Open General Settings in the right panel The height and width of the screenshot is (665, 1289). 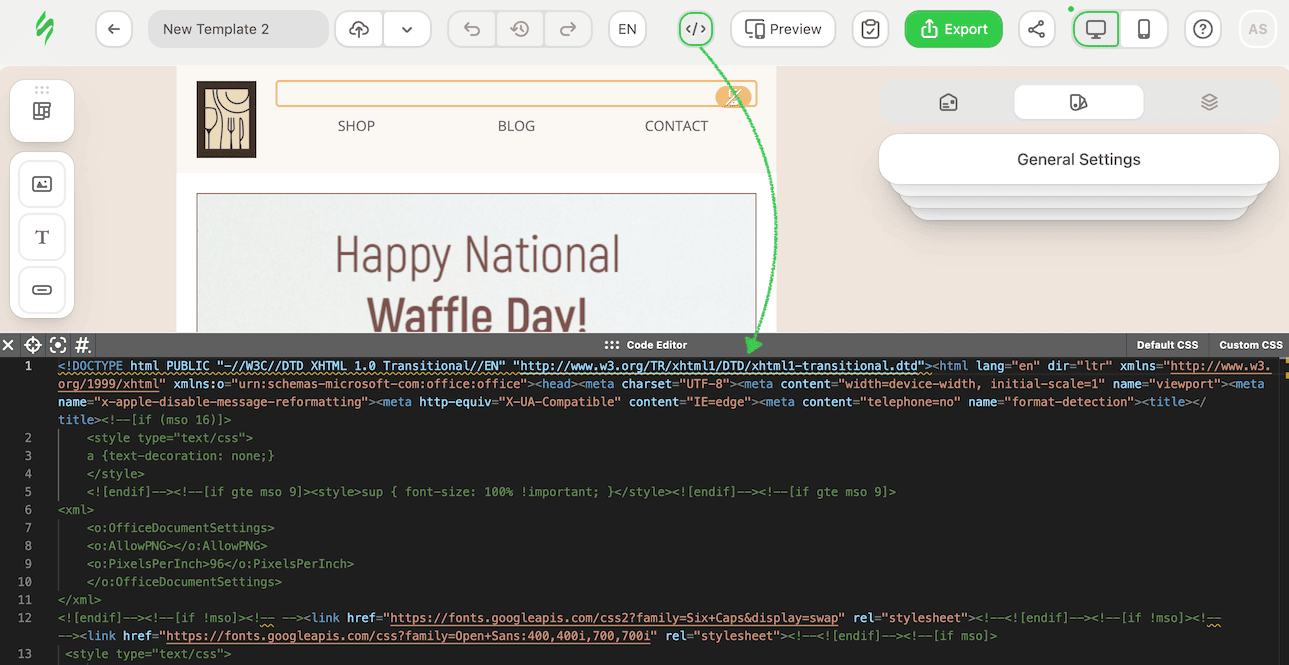1078,159
